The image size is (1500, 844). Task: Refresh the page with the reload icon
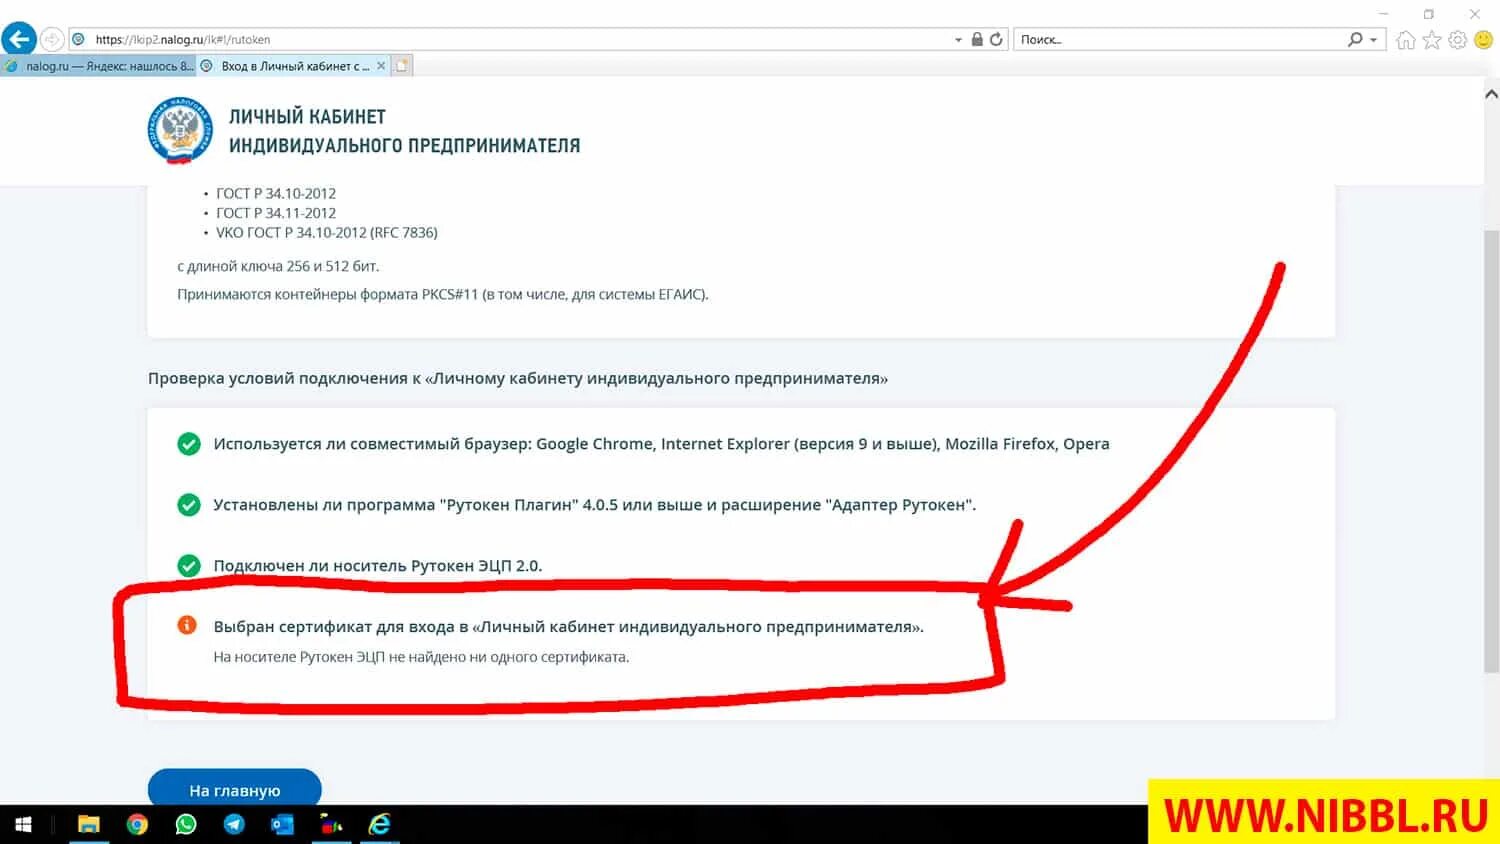click(996, 39)
